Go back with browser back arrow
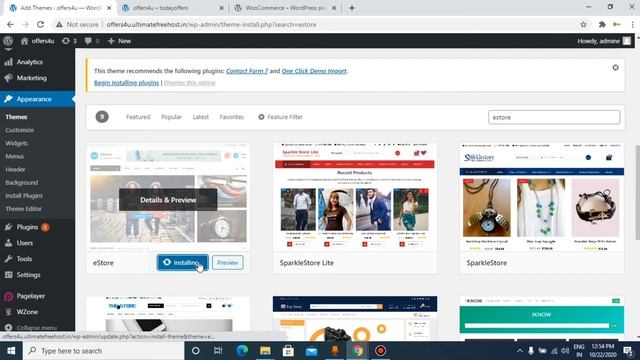The height and width of the screenshot is (360, 640). [10, 24]
